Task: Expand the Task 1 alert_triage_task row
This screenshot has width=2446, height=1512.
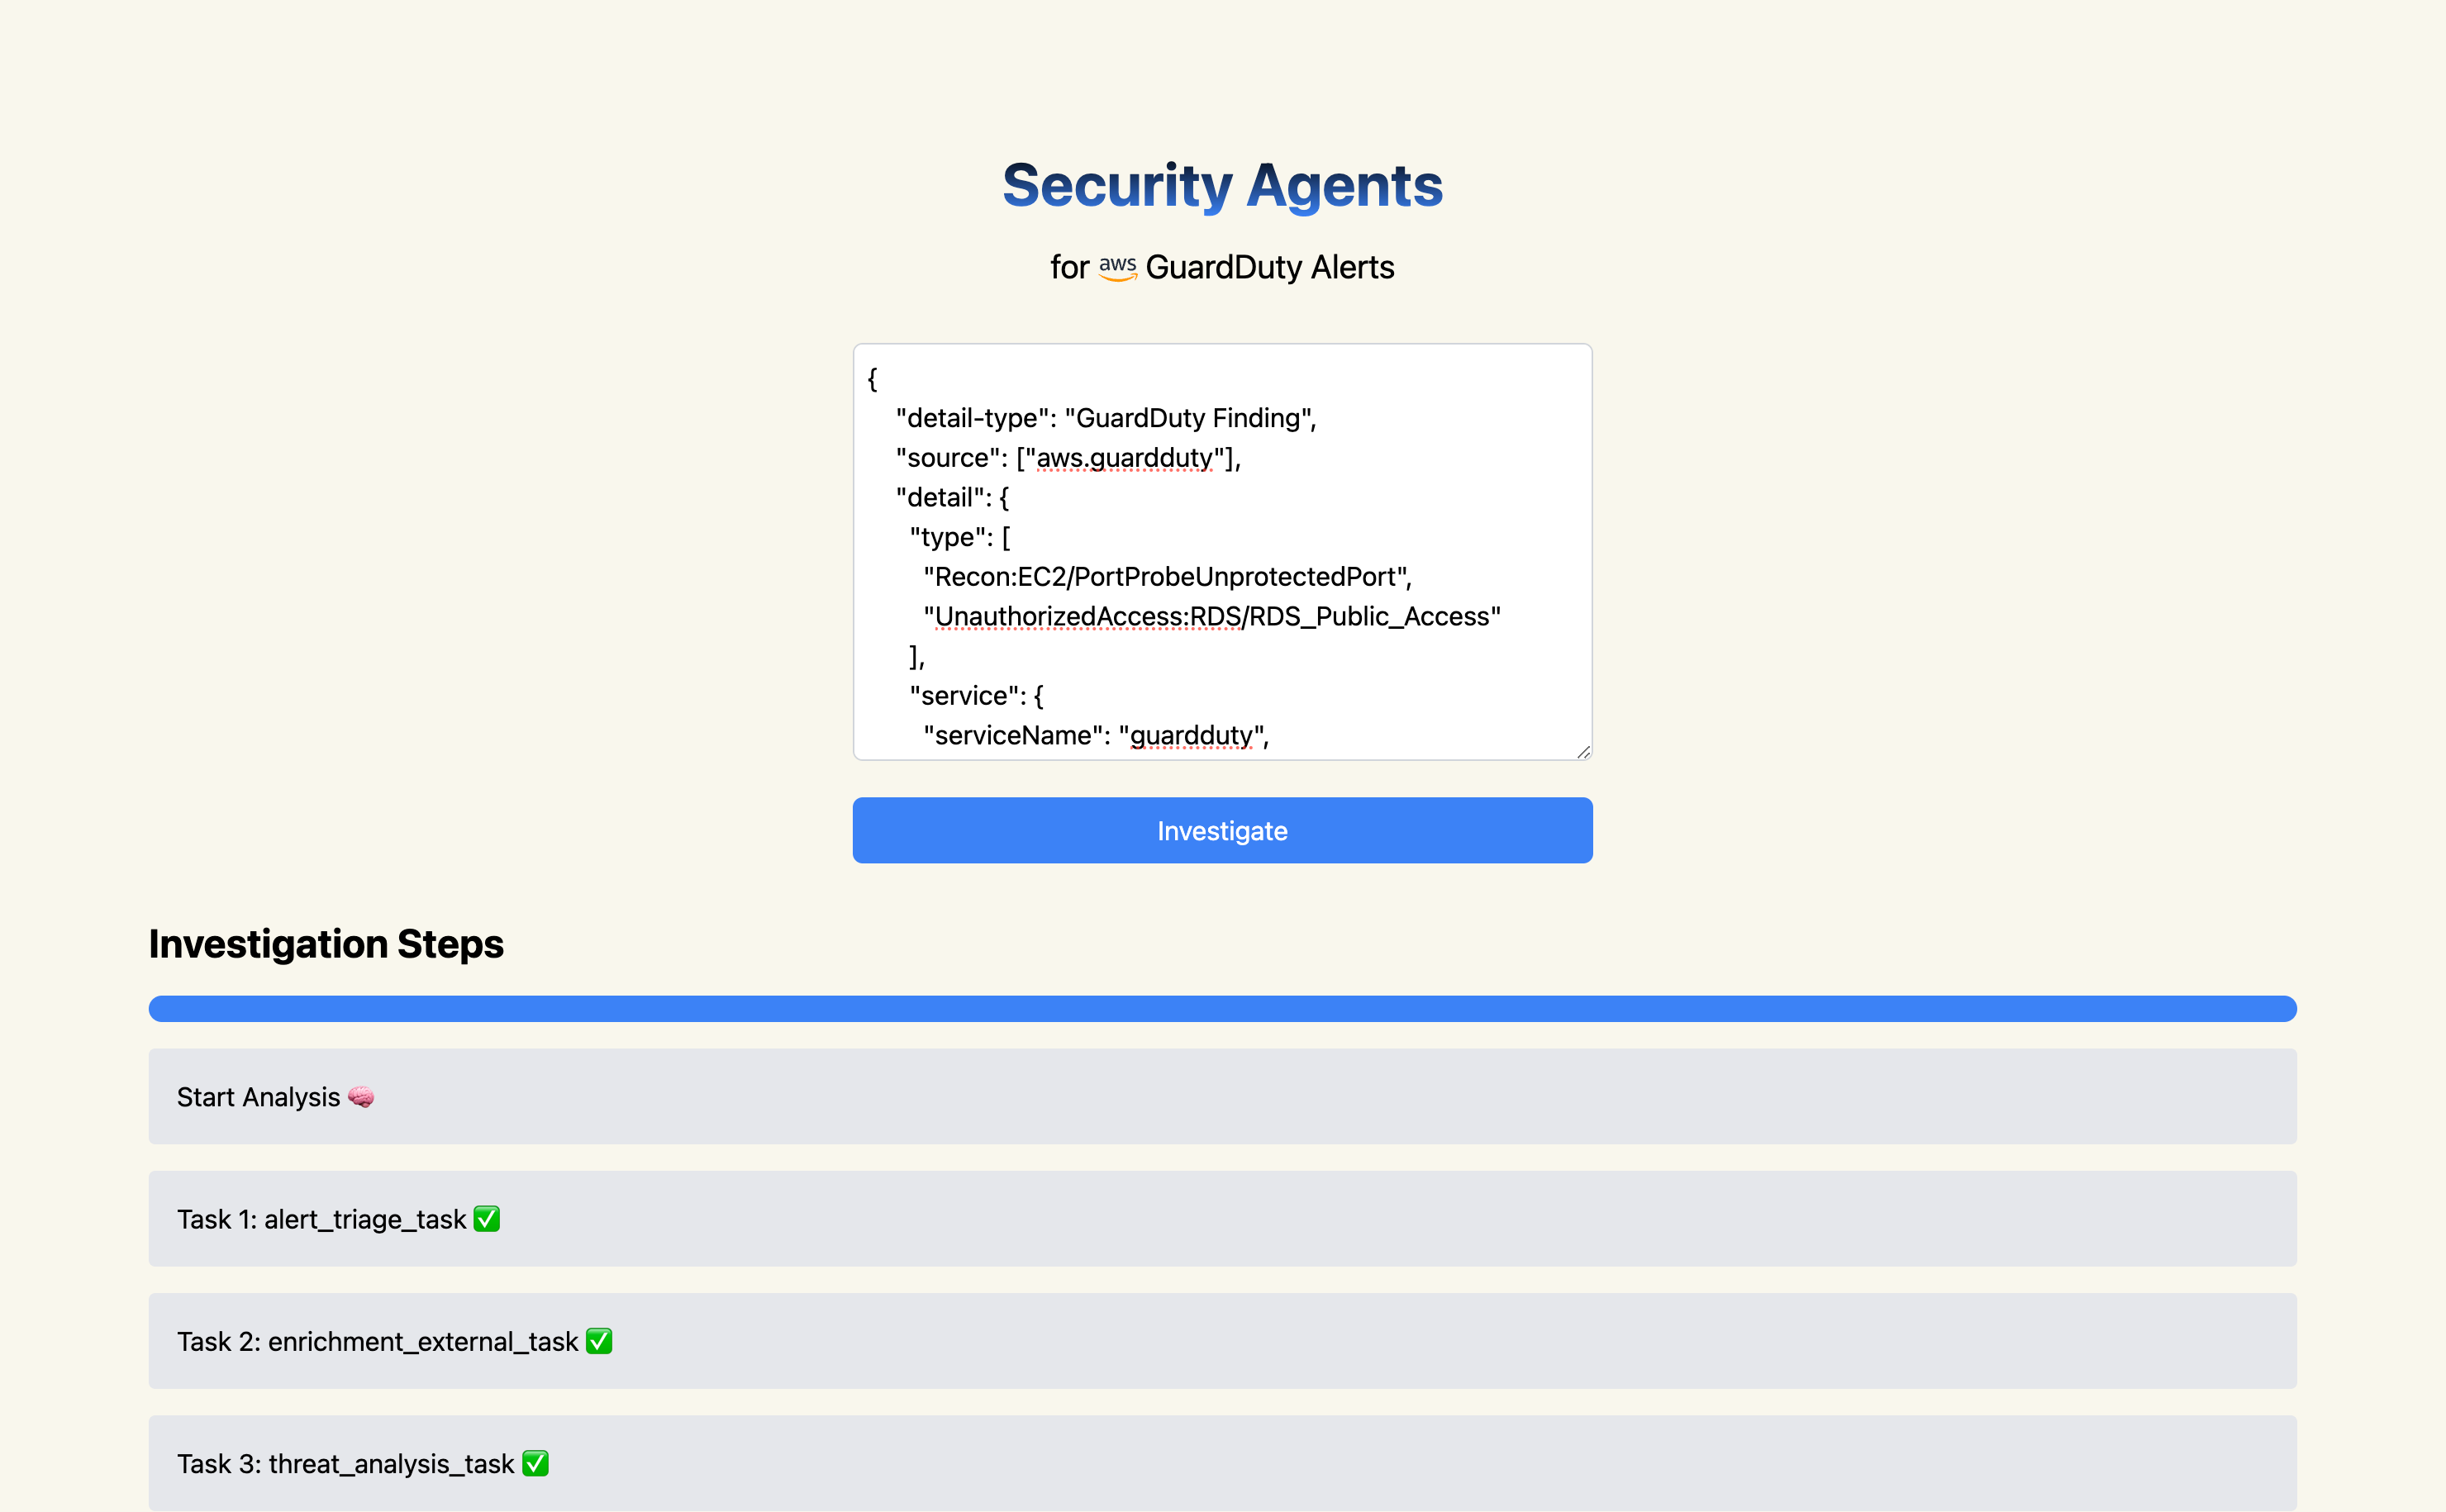Action: tap(1222, 1218)
